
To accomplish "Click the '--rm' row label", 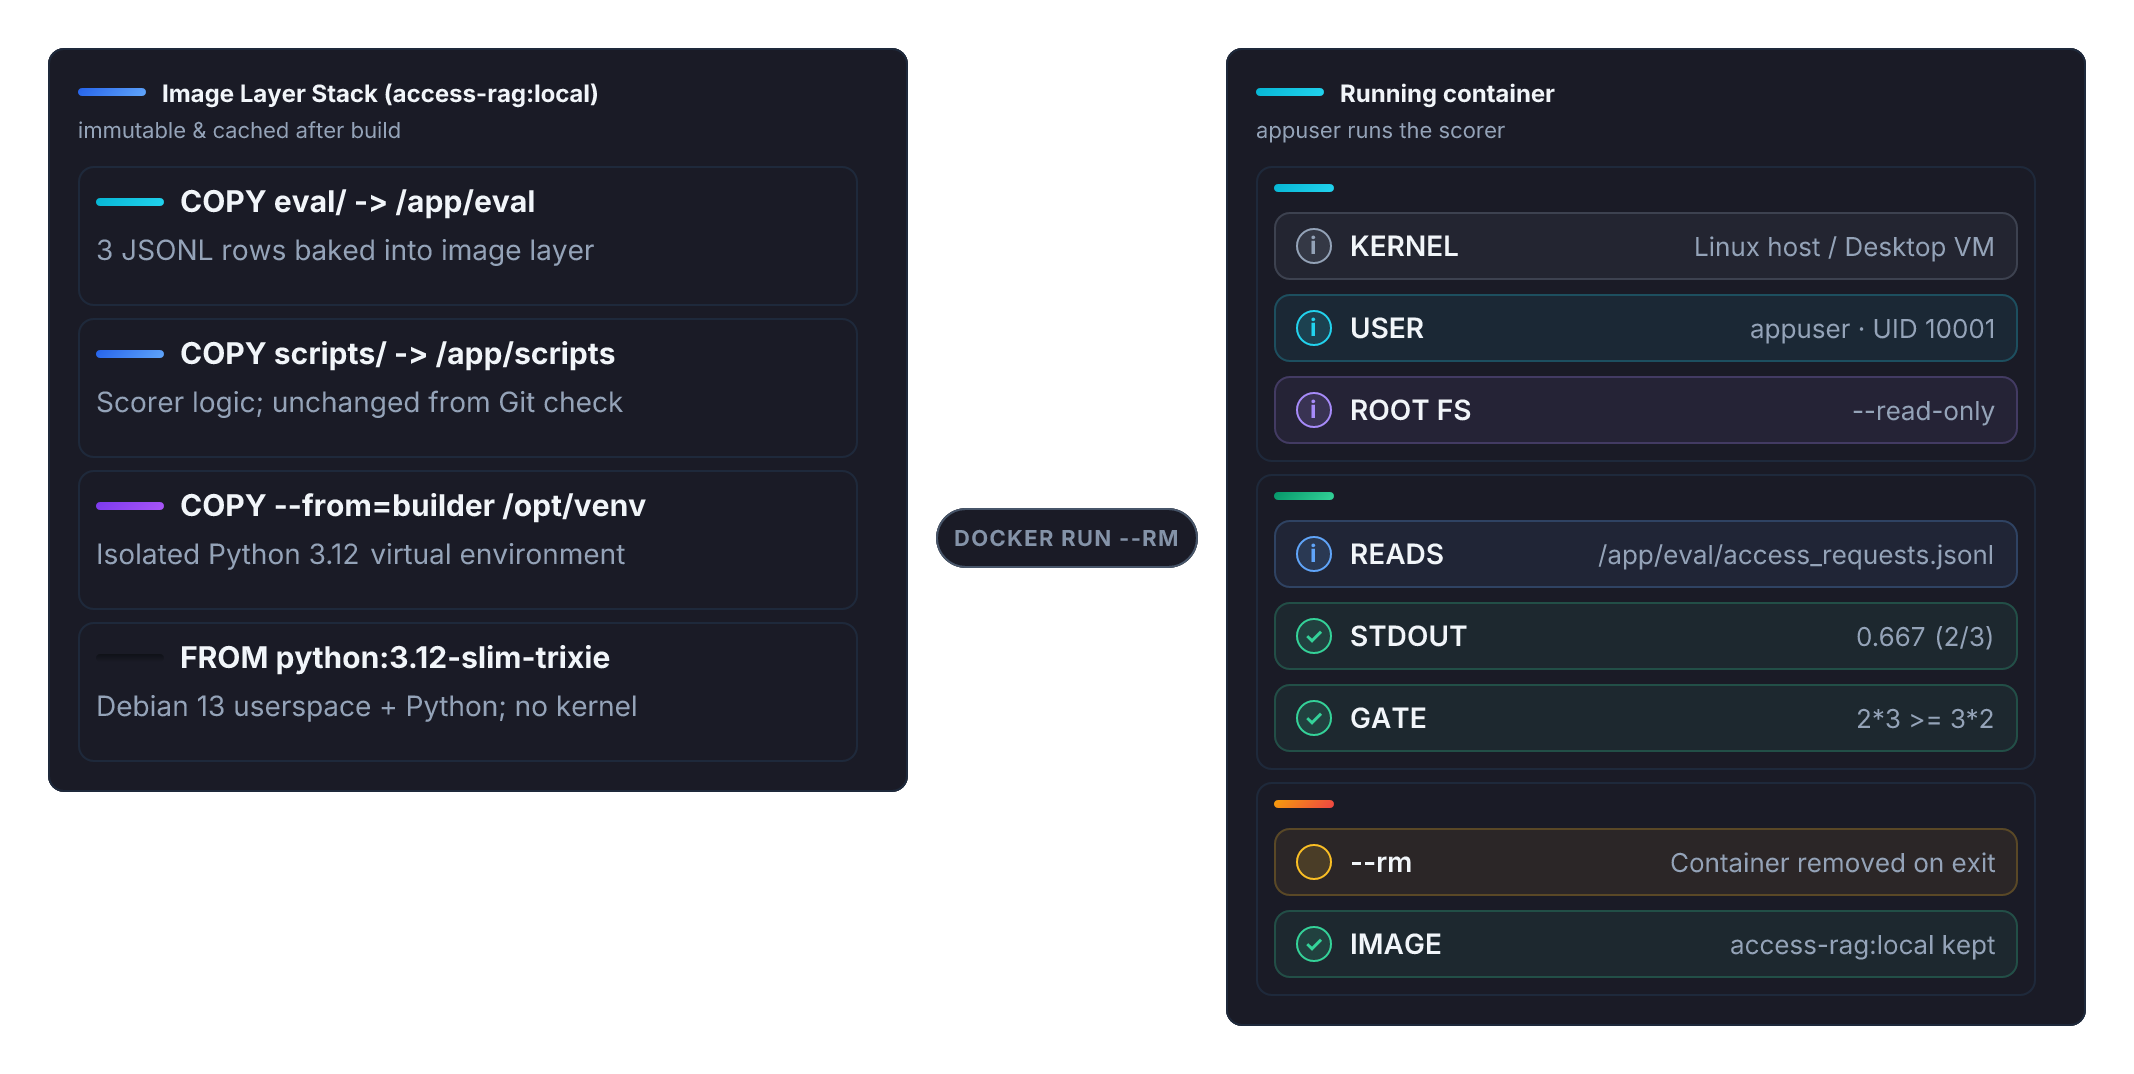I will [1381, 862].
